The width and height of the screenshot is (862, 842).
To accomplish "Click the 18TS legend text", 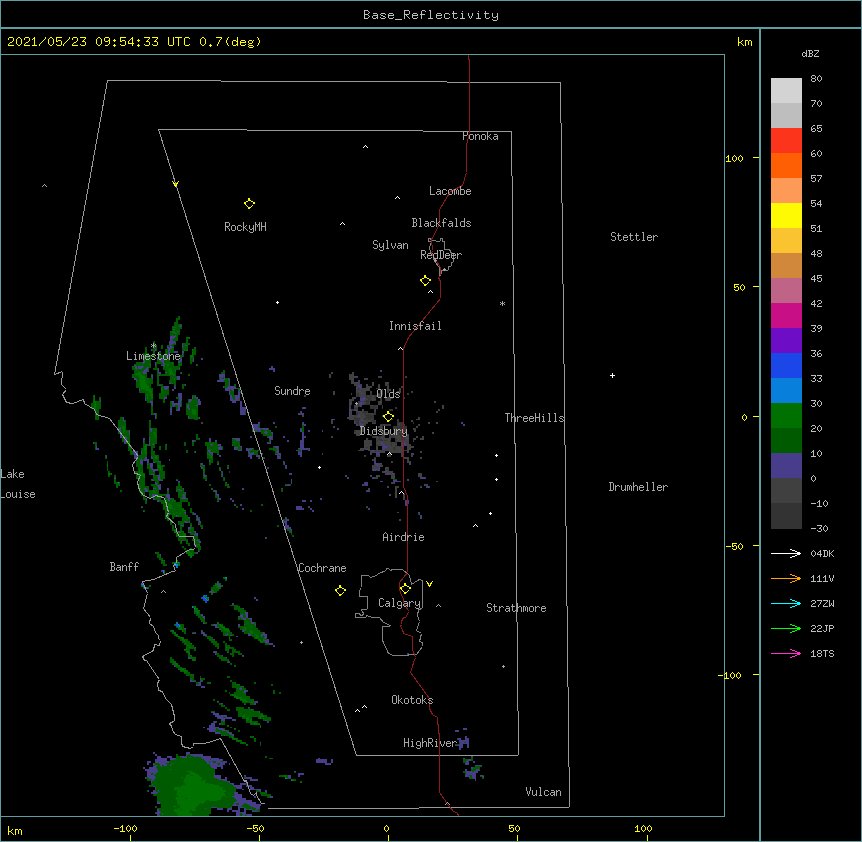I will 822,653.
